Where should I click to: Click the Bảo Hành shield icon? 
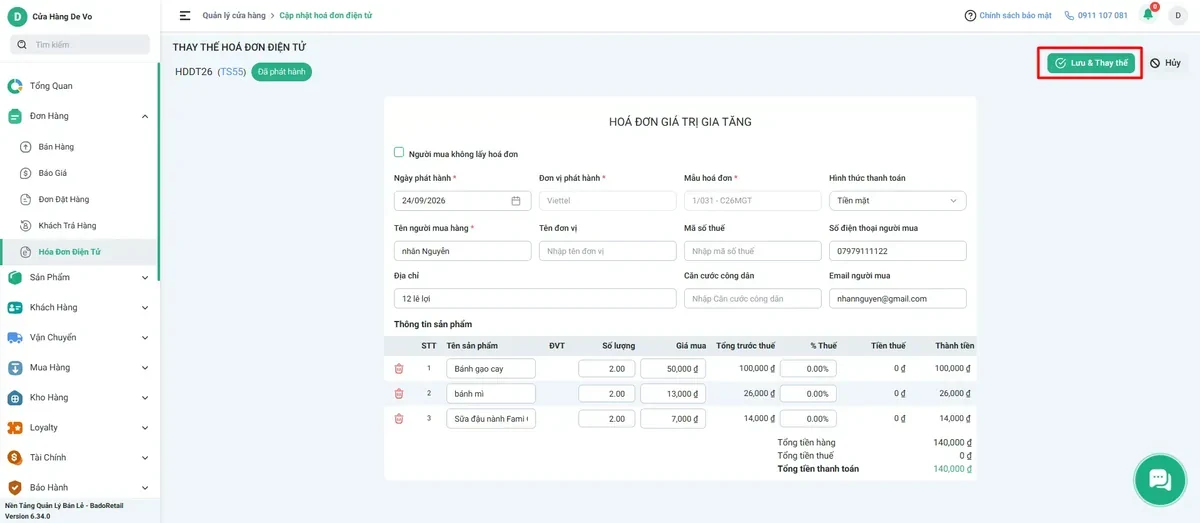coord(15,487)
